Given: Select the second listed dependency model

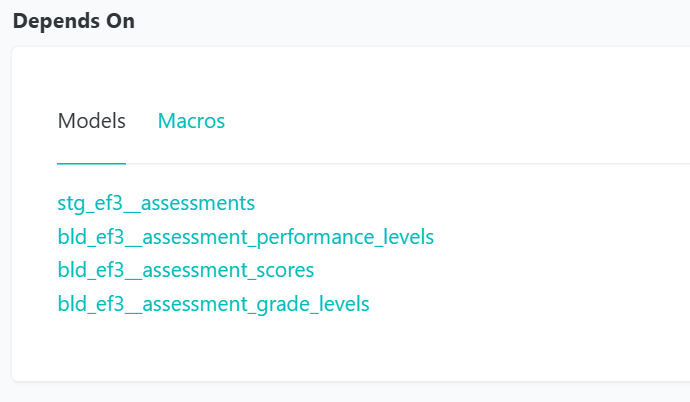Looking at the screenshot, I should [x=245, y=237].
